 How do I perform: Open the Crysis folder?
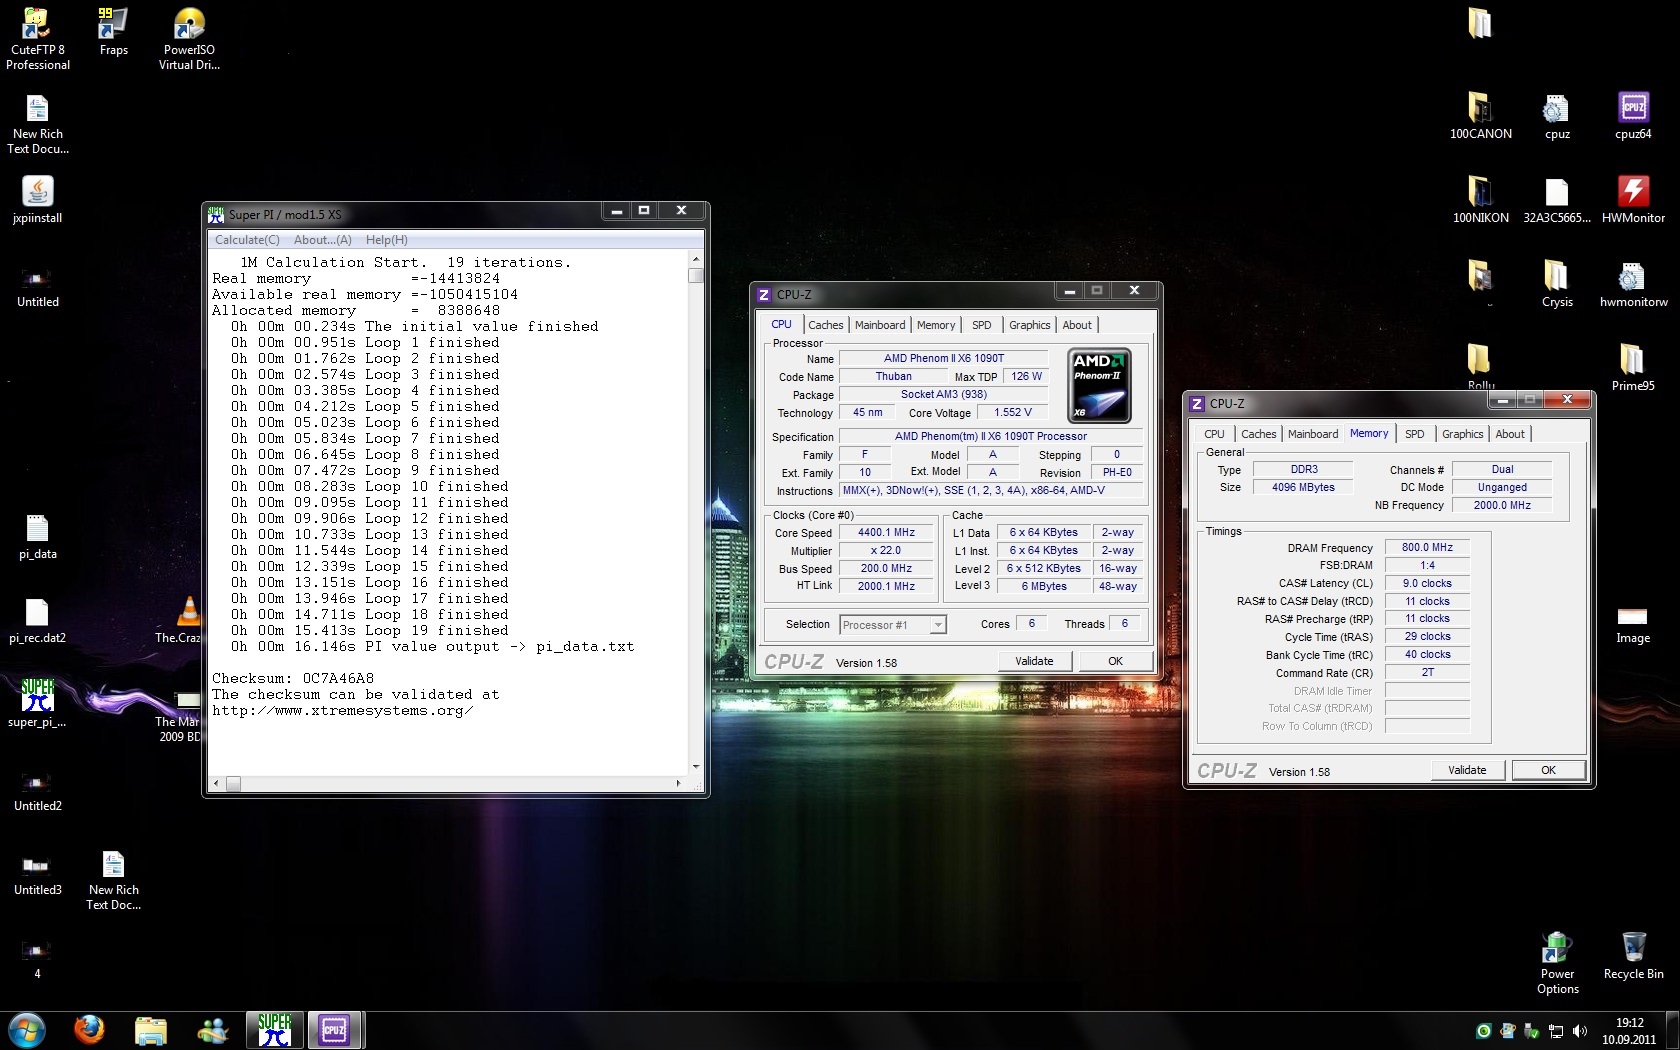point(1557,284)
